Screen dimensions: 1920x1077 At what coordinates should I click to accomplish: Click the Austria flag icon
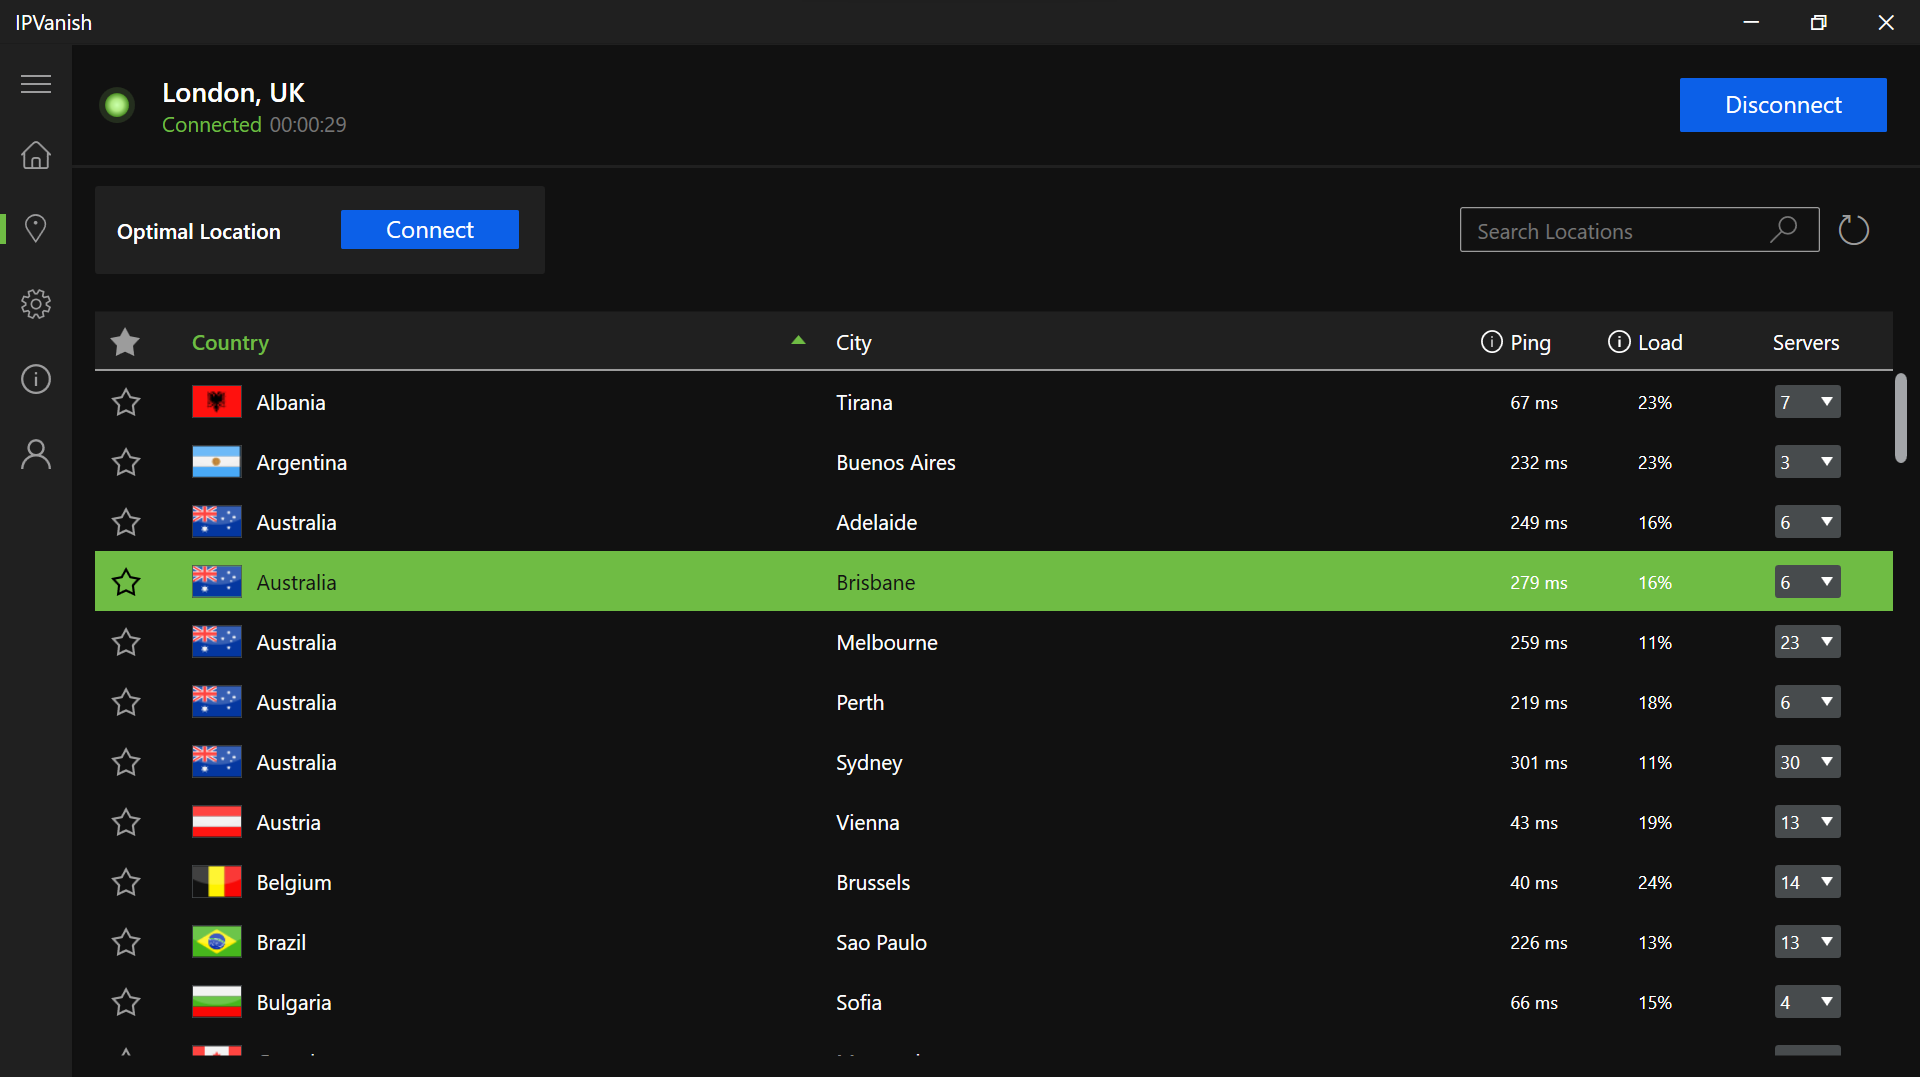point(217,822)
